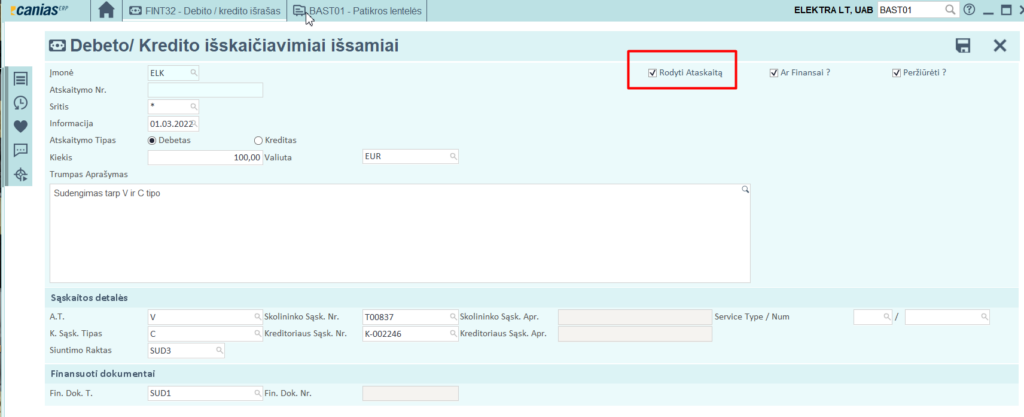Click the Atskaitymo Nr. input field

pyautogui.click(x=205, y=90)
